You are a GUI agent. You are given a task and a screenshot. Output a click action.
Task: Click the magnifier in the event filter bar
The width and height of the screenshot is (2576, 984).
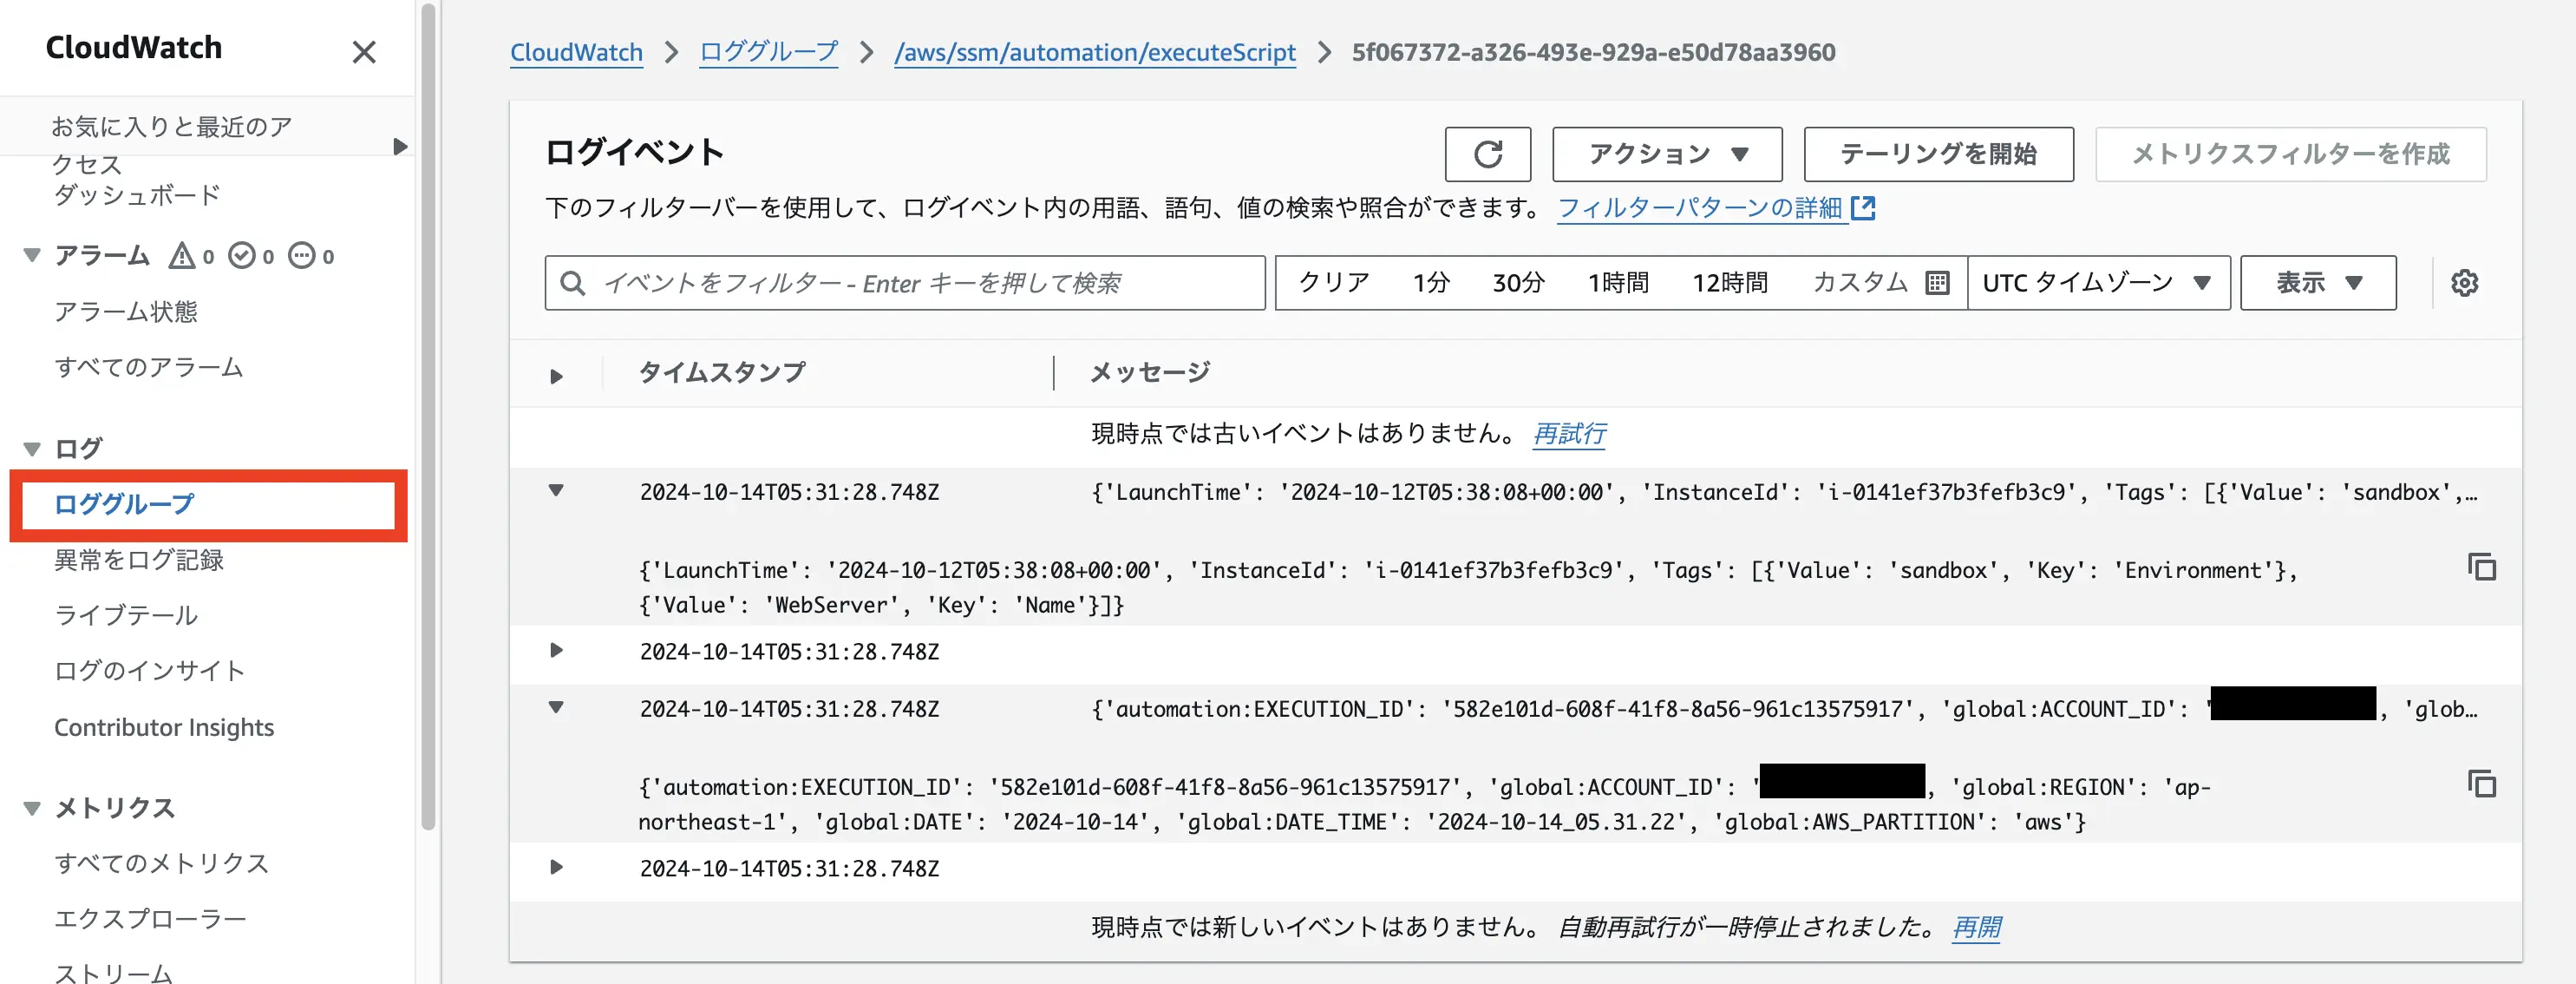pos(572,283)
